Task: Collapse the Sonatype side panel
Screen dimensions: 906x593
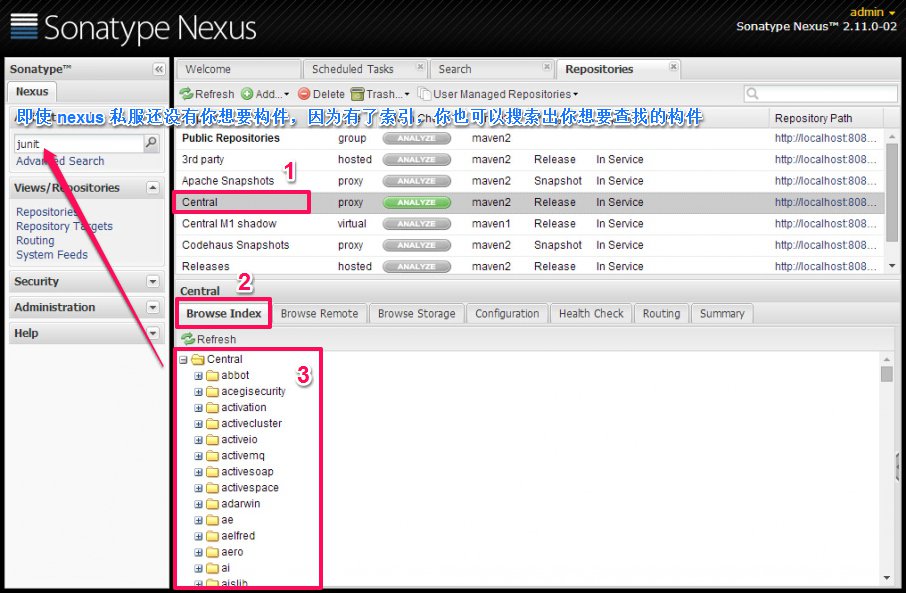Action: point(159,69)
